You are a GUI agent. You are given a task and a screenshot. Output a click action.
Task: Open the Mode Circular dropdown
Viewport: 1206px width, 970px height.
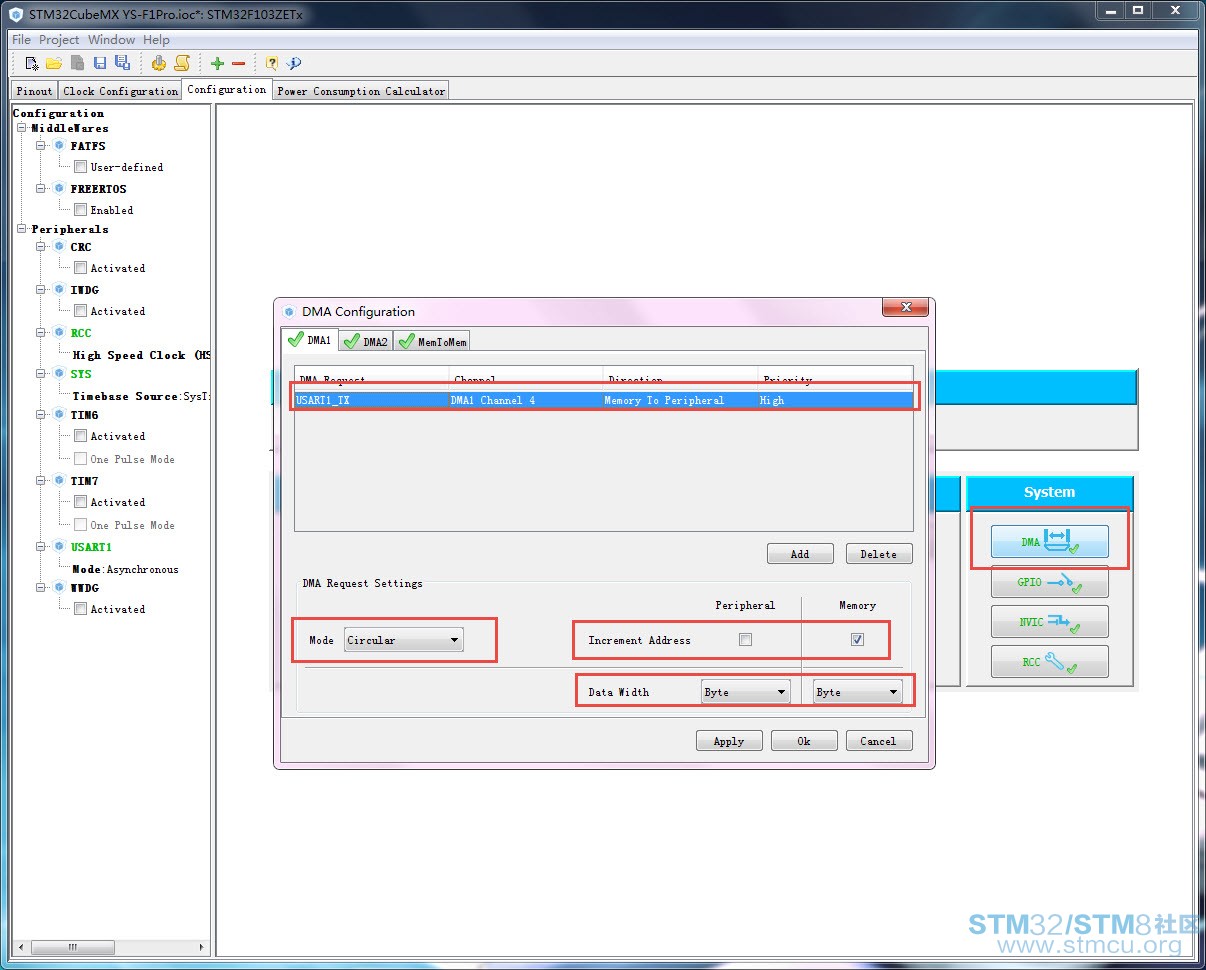[403, 640]
